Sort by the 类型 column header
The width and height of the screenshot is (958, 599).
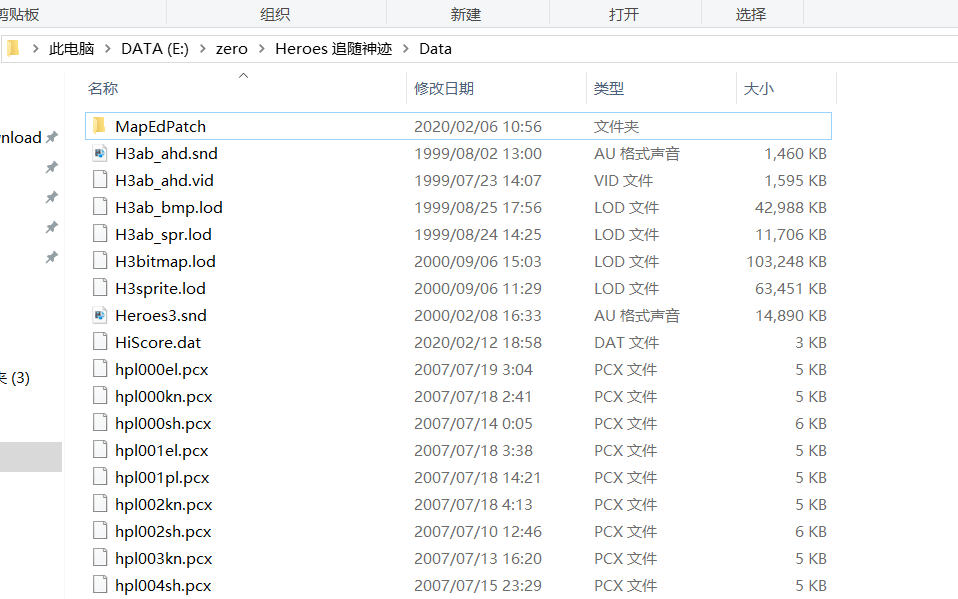tap(609, 89)
